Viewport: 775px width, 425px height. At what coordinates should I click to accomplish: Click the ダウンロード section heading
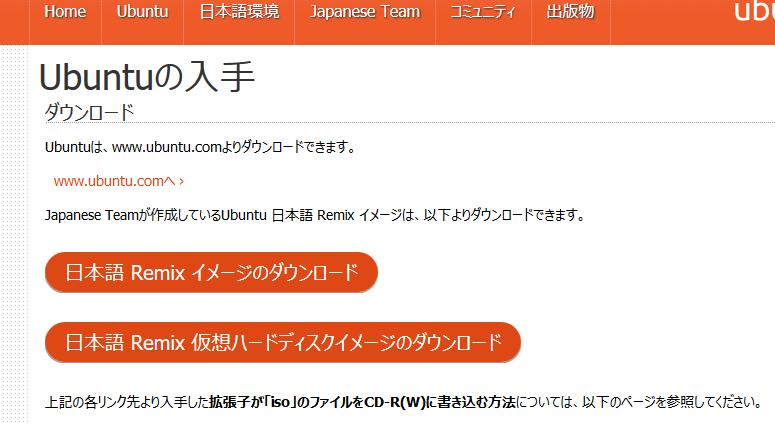(90, 111)
